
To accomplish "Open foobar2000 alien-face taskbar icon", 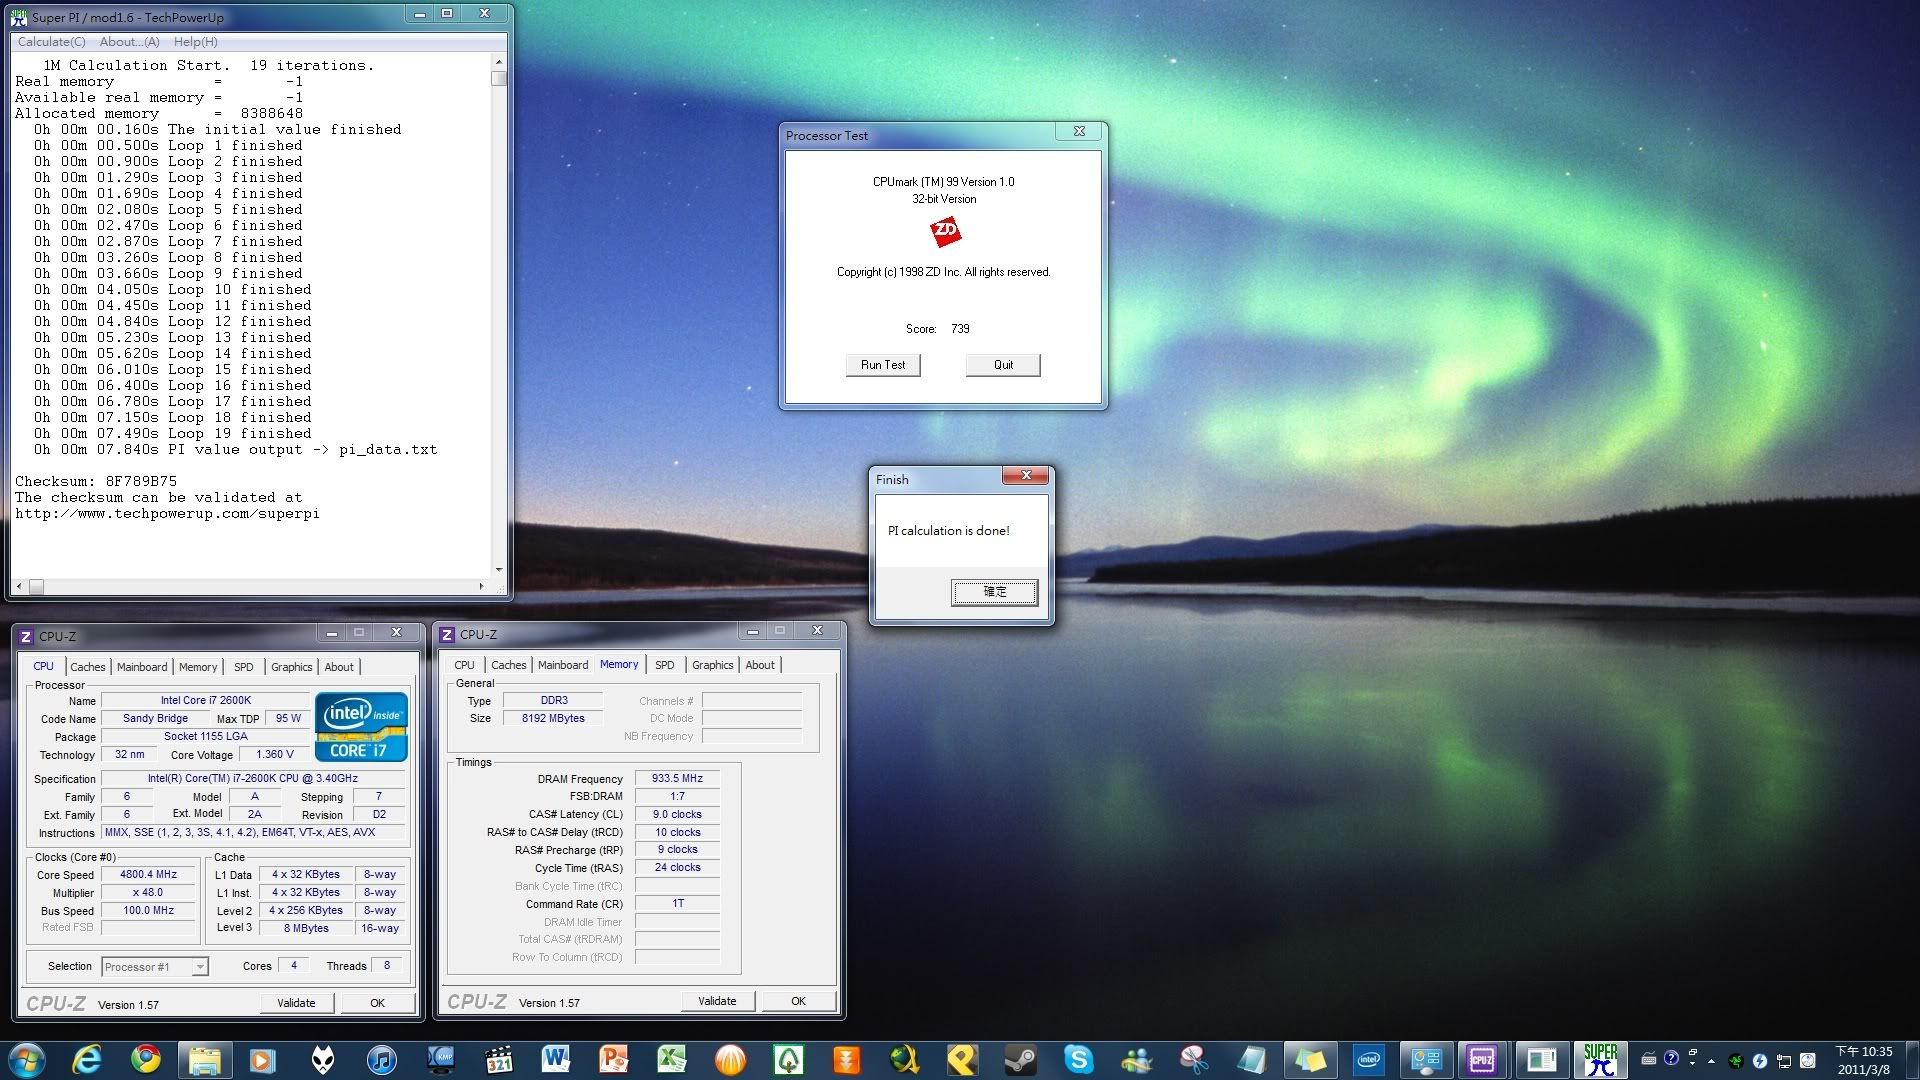I will (322, 1059).
